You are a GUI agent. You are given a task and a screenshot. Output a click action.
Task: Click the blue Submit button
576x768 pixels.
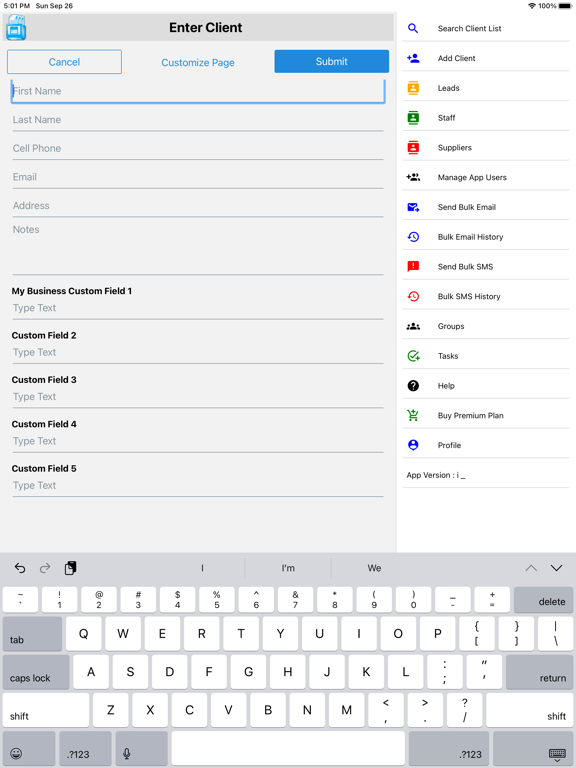click(332, 61)
